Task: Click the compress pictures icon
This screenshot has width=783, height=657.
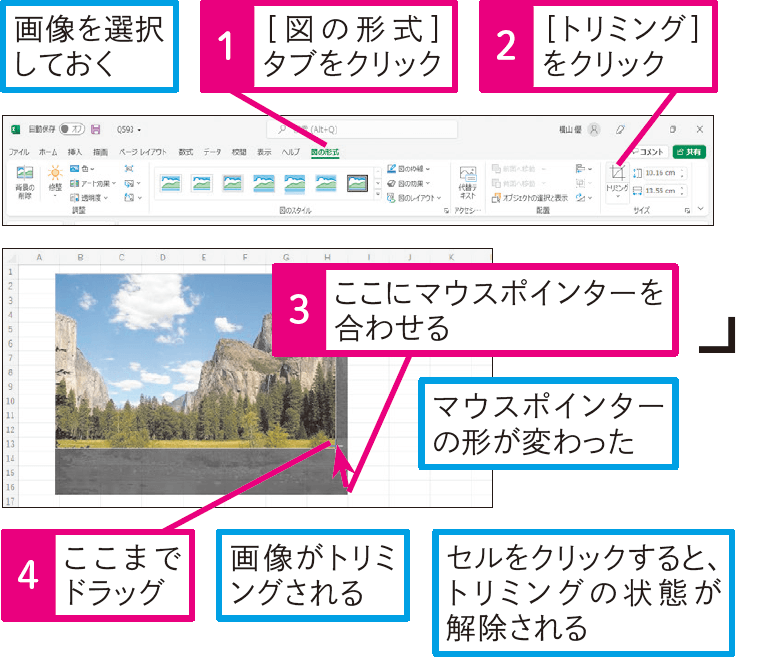Action: coord(129,169)
